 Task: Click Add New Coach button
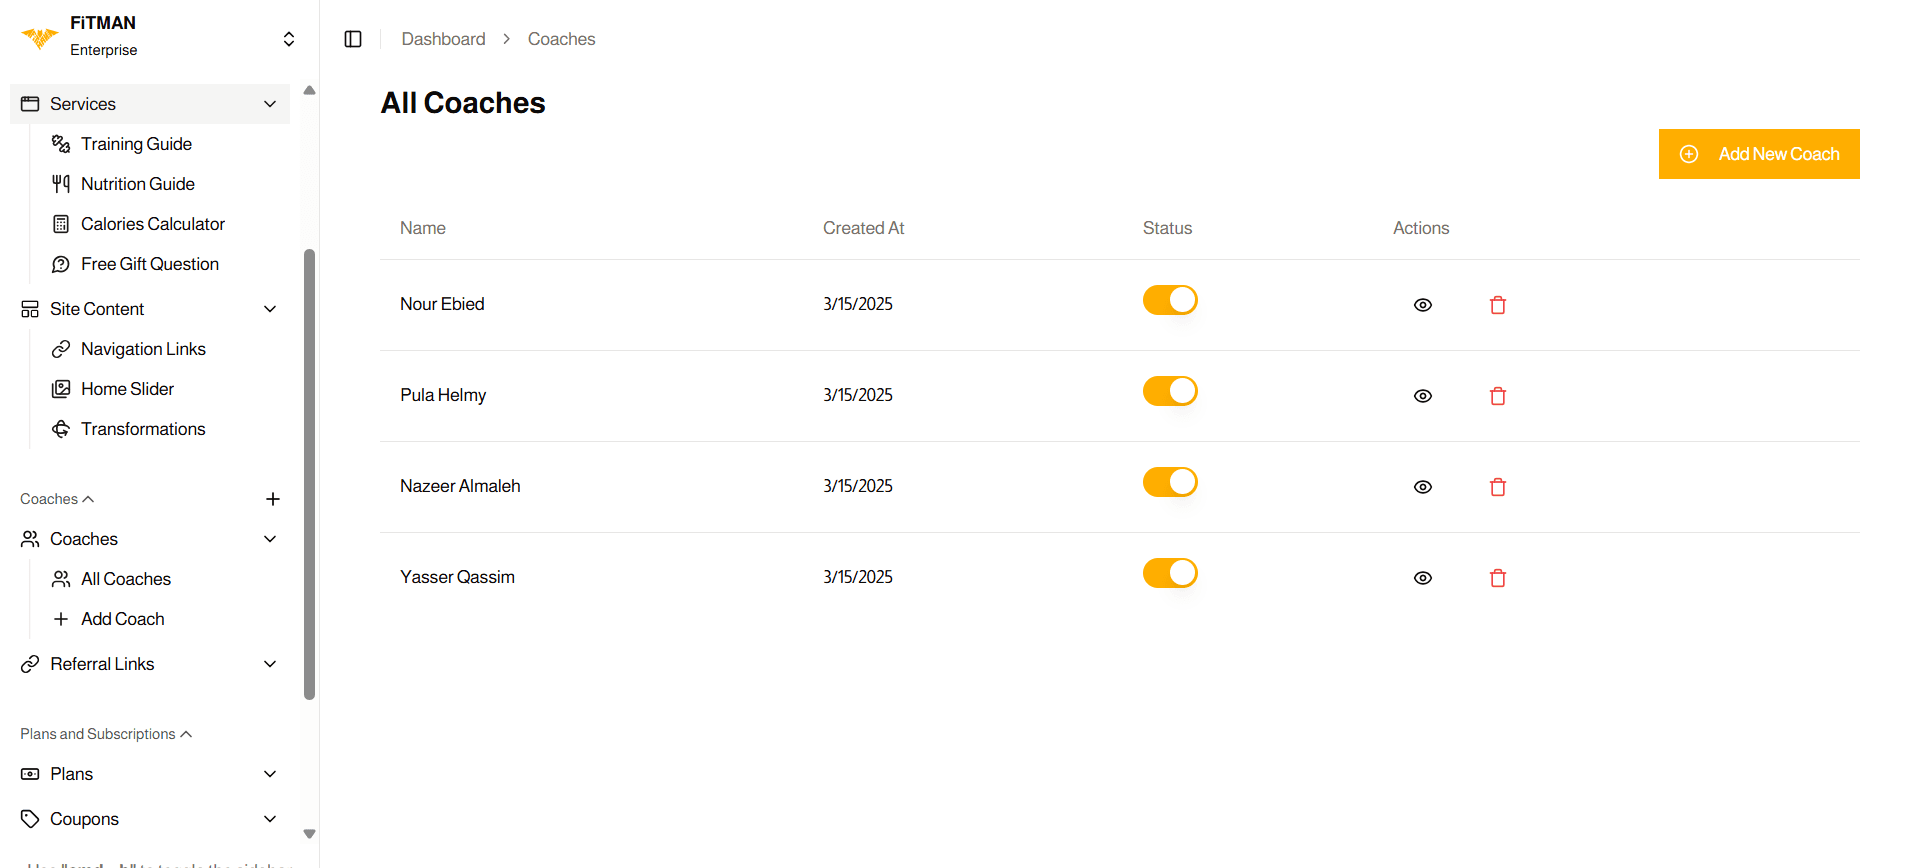(x=1758, y=154)
